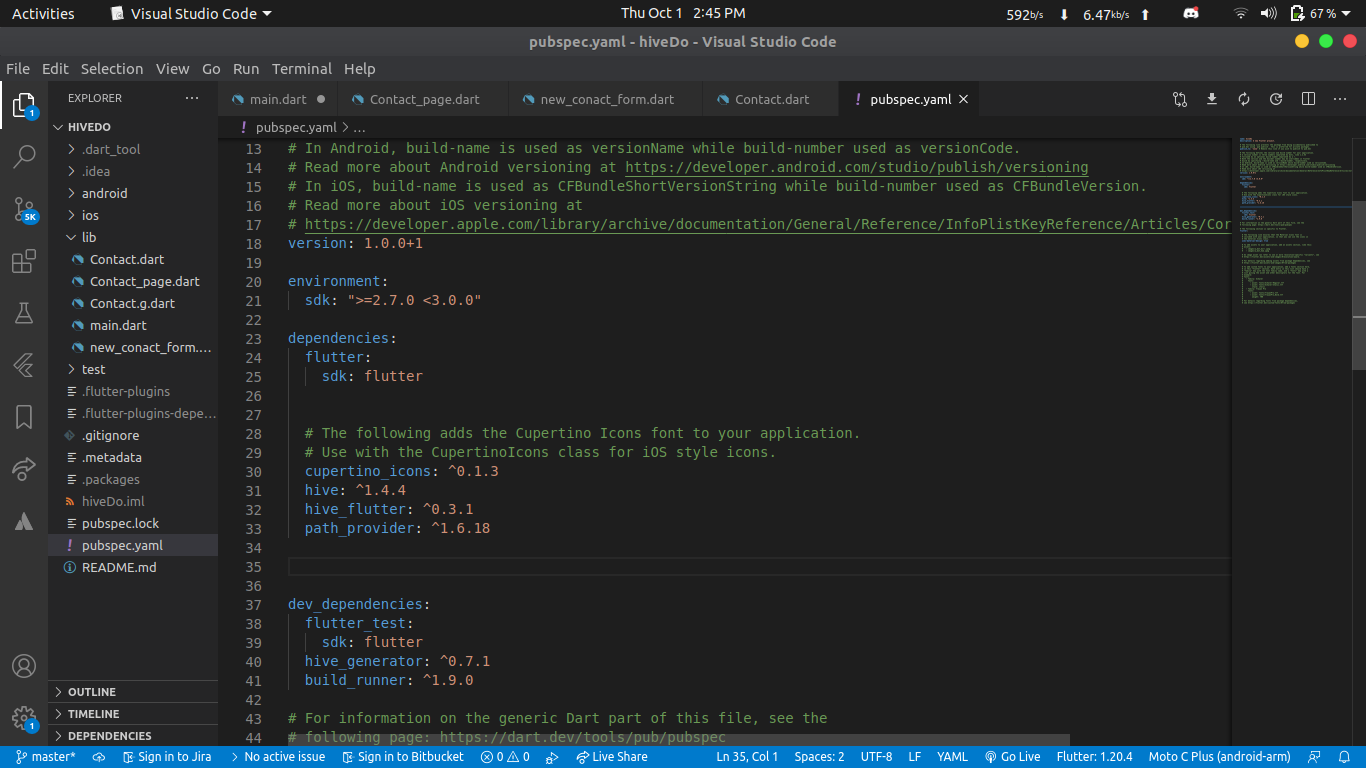Open notifications bell in status bar
The image size is (1366, 768).
pos(1345,757)
